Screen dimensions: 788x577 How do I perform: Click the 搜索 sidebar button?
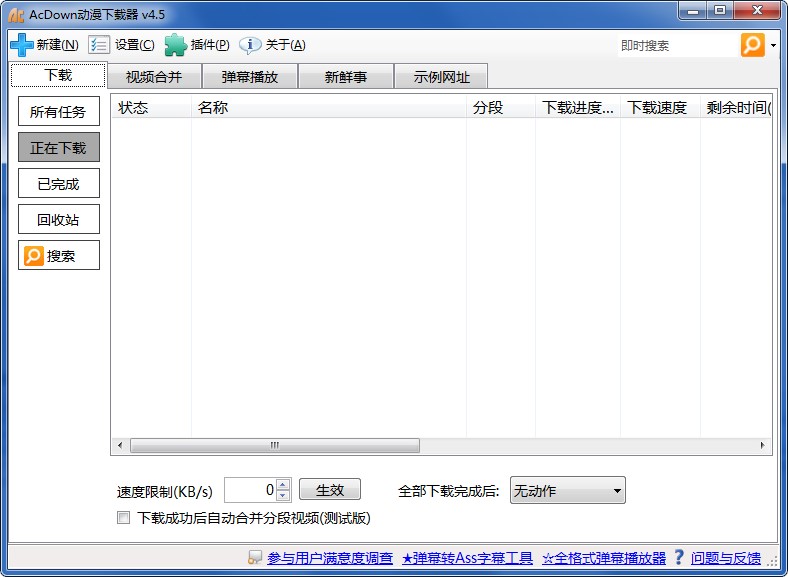coord(59,255)
